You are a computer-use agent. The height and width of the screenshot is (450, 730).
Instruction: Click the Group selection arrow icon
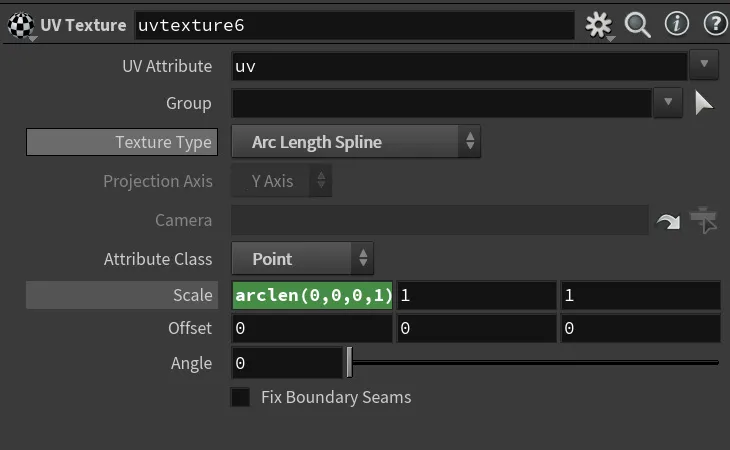tap(703, 103)
